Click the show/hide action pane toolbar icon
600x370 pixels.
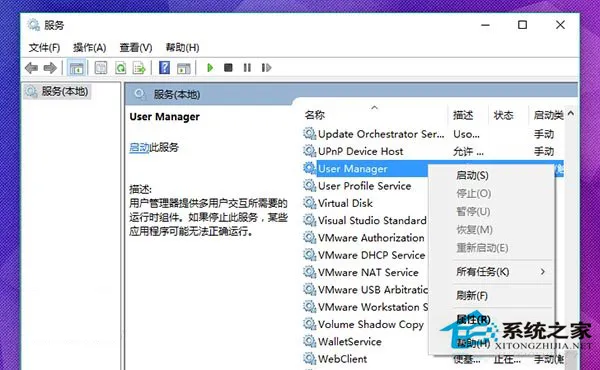click(x=184, y=68)
